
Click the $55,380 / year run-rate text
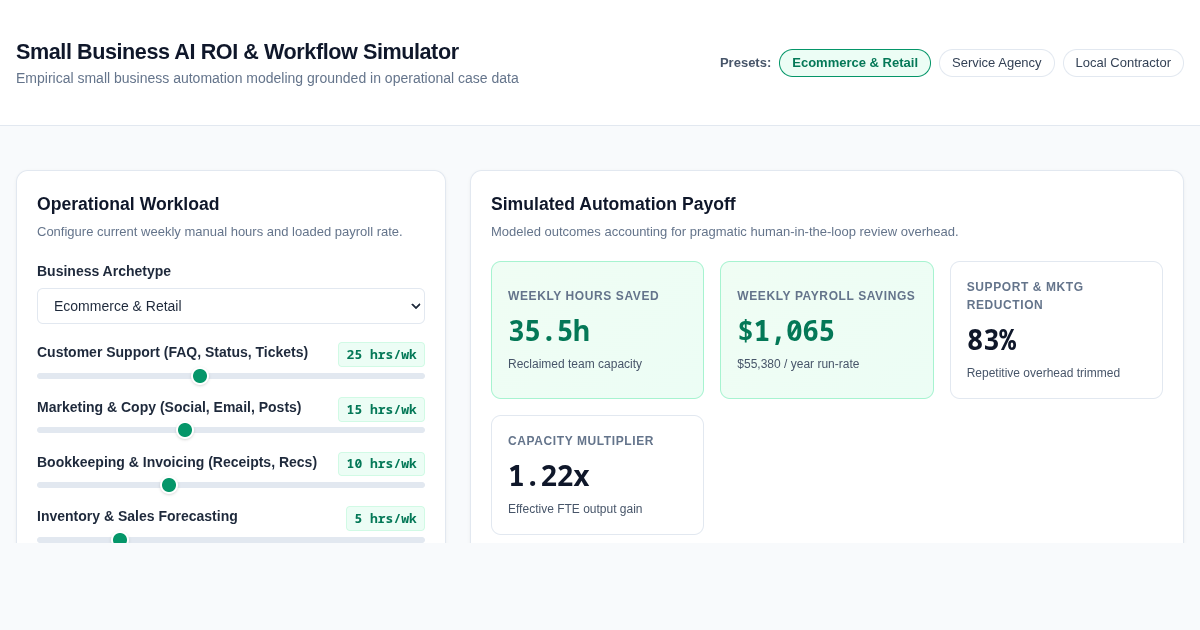click(x=798, y=364)
